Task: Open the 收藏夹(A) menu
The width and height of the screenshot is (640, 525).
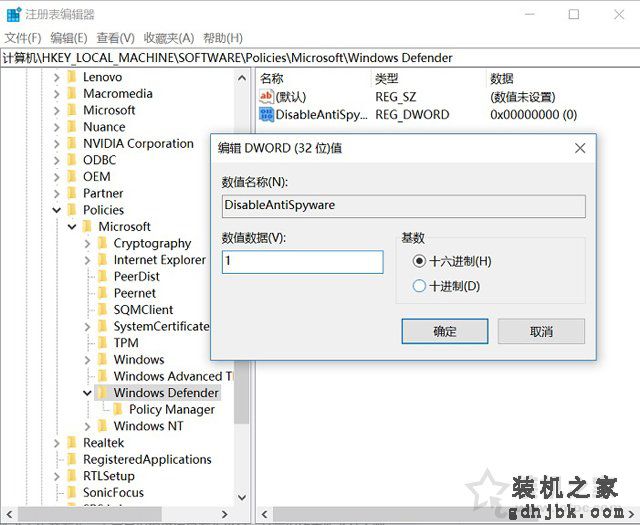Action: 169,38
